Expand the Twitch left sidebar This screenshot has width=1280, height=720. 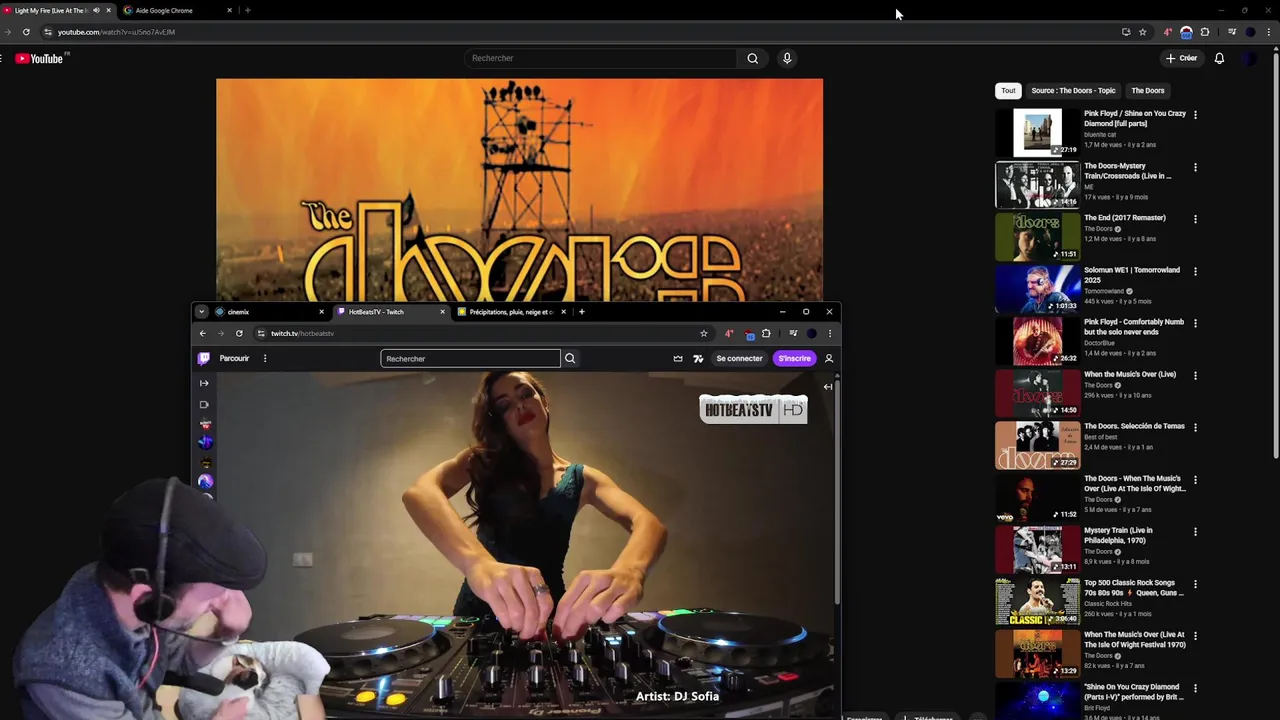204,383
